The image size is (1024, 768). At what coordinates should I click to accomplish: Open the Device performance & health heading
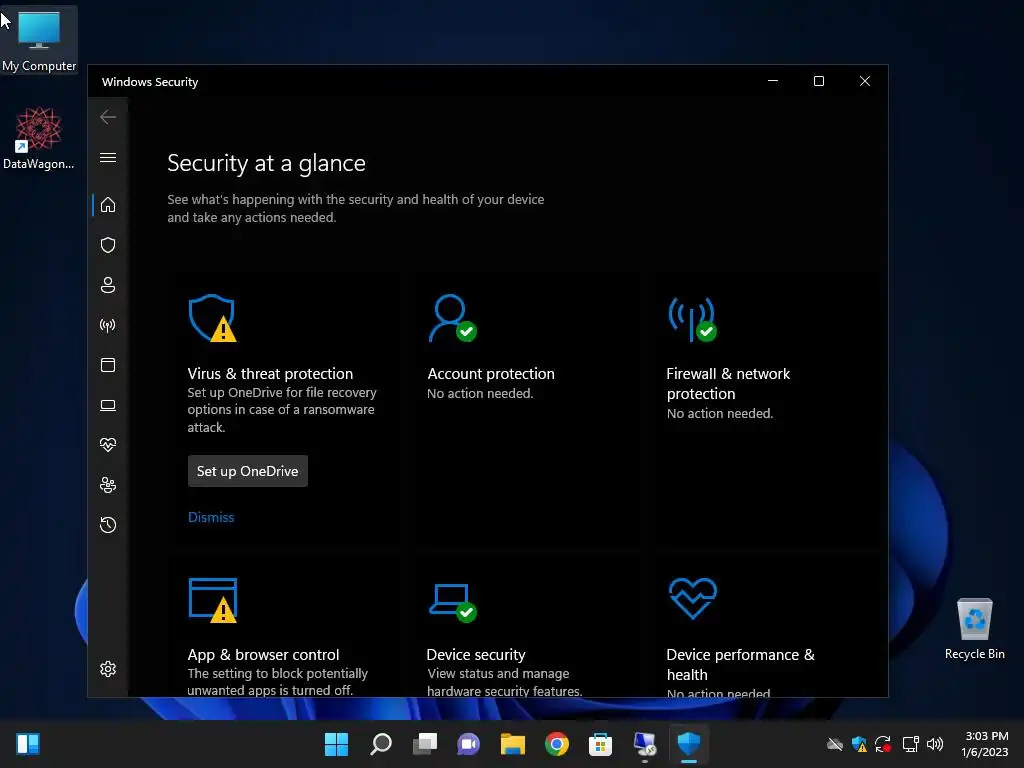click(x=741, y=664)
